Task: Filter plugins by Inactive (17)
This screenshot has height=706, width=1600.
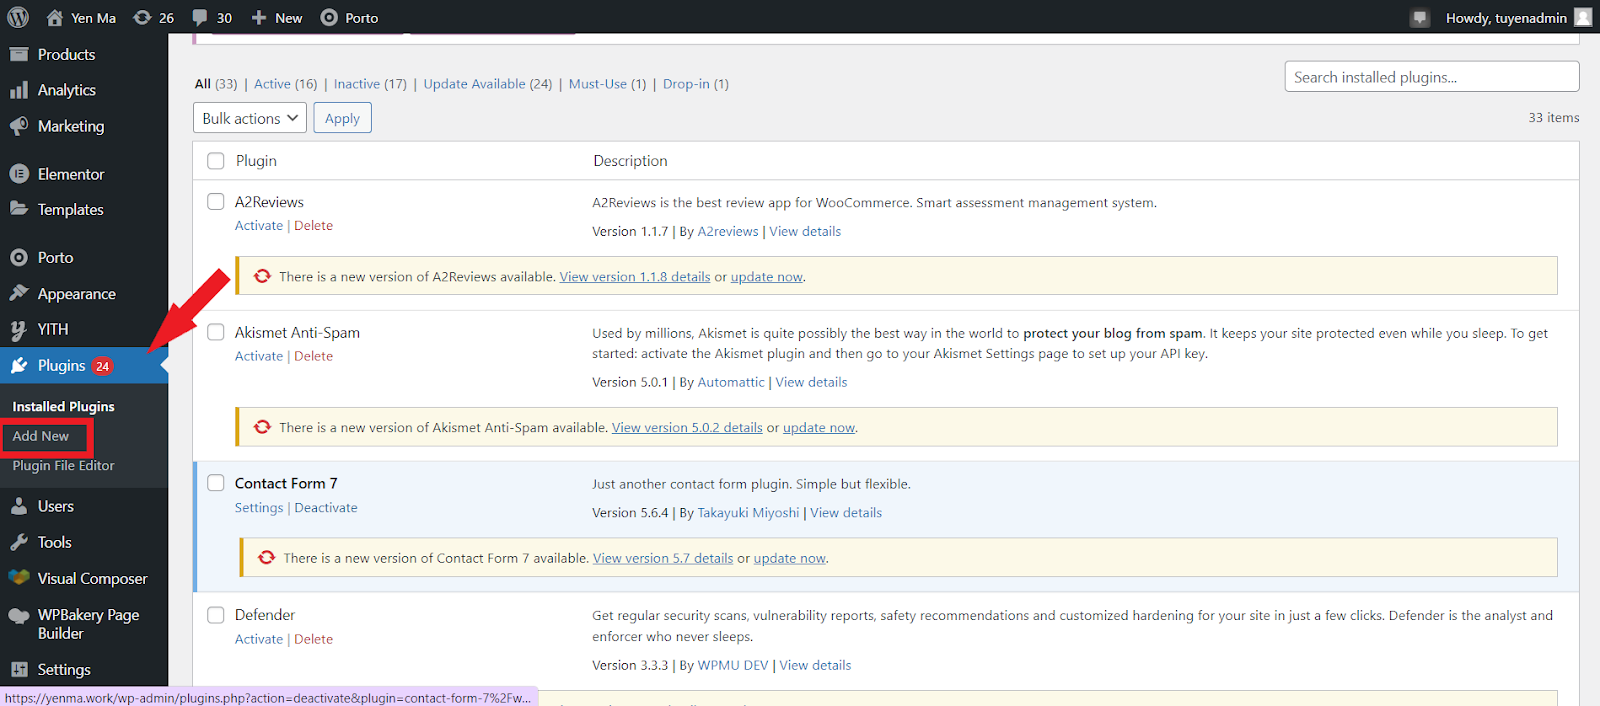Action: 370,84
